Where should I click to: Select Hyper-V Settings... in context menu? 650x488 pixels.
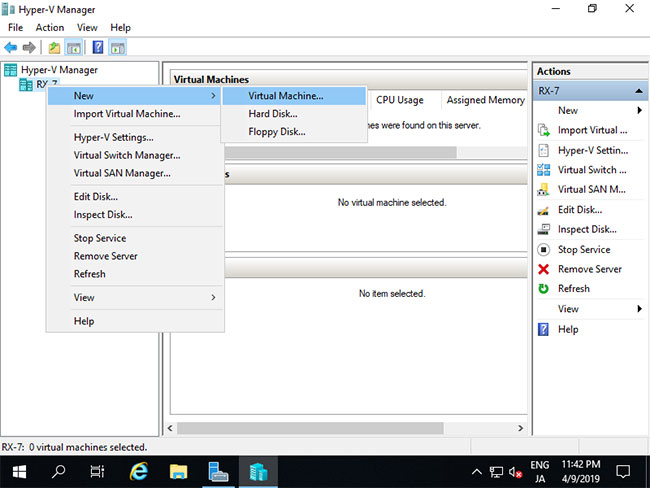(x=134, y=137)
